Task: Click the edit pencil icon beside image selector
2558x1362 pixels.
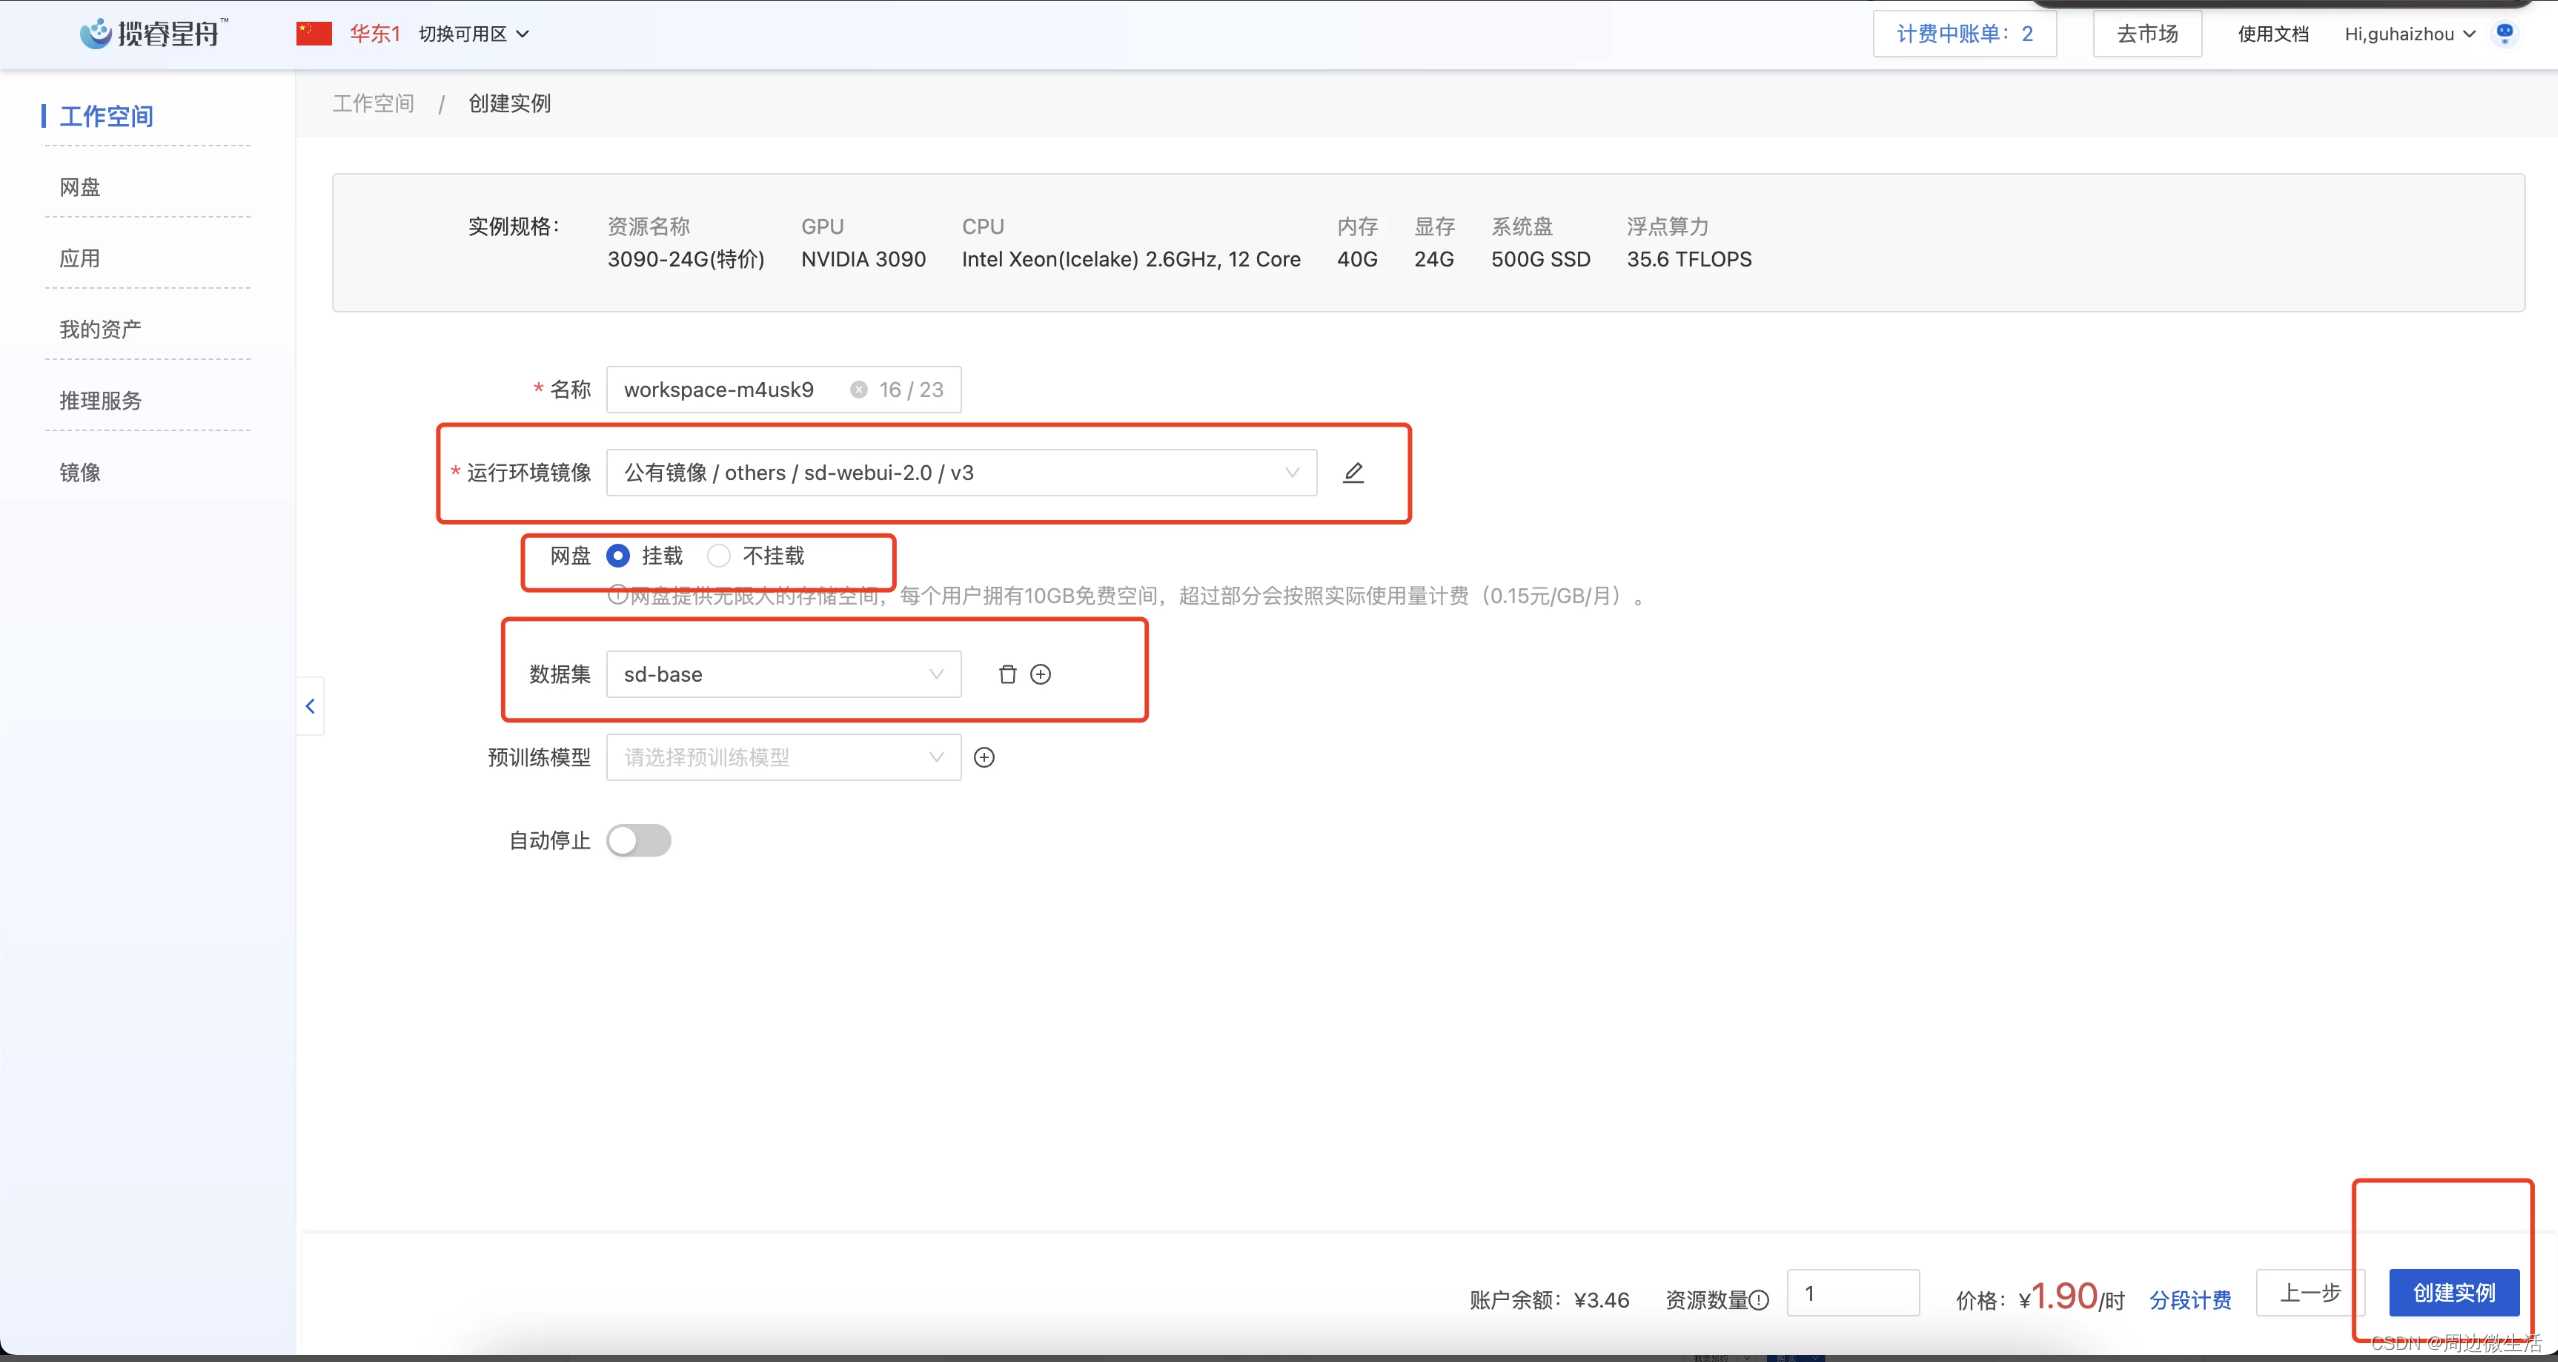Action: (1353, 472)
